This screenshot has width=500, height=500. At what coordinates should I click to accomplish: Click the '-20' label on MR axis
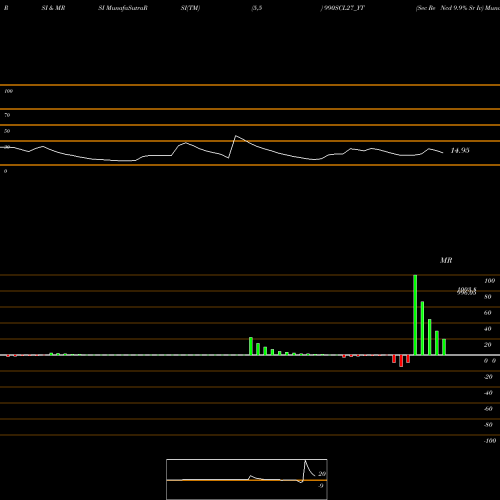[488, 377]
